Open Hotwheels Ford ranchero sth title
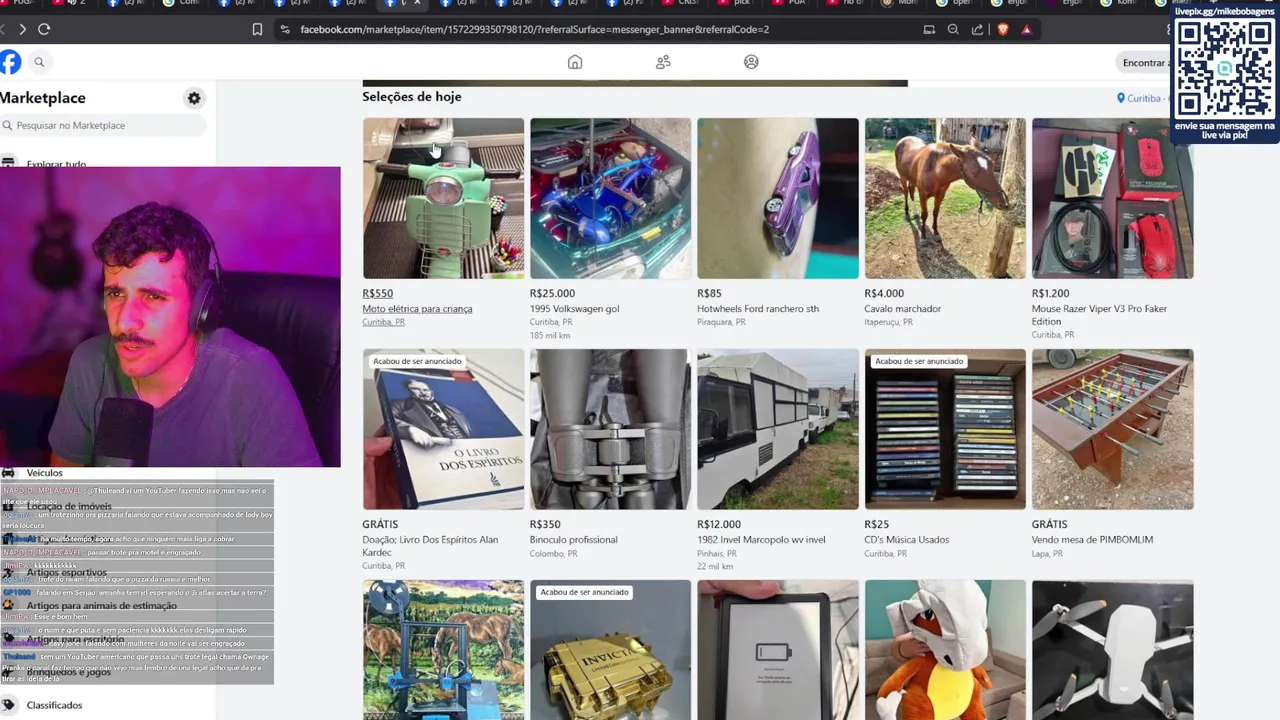Viewport: 1280px width, 720px height. point(758,309)
